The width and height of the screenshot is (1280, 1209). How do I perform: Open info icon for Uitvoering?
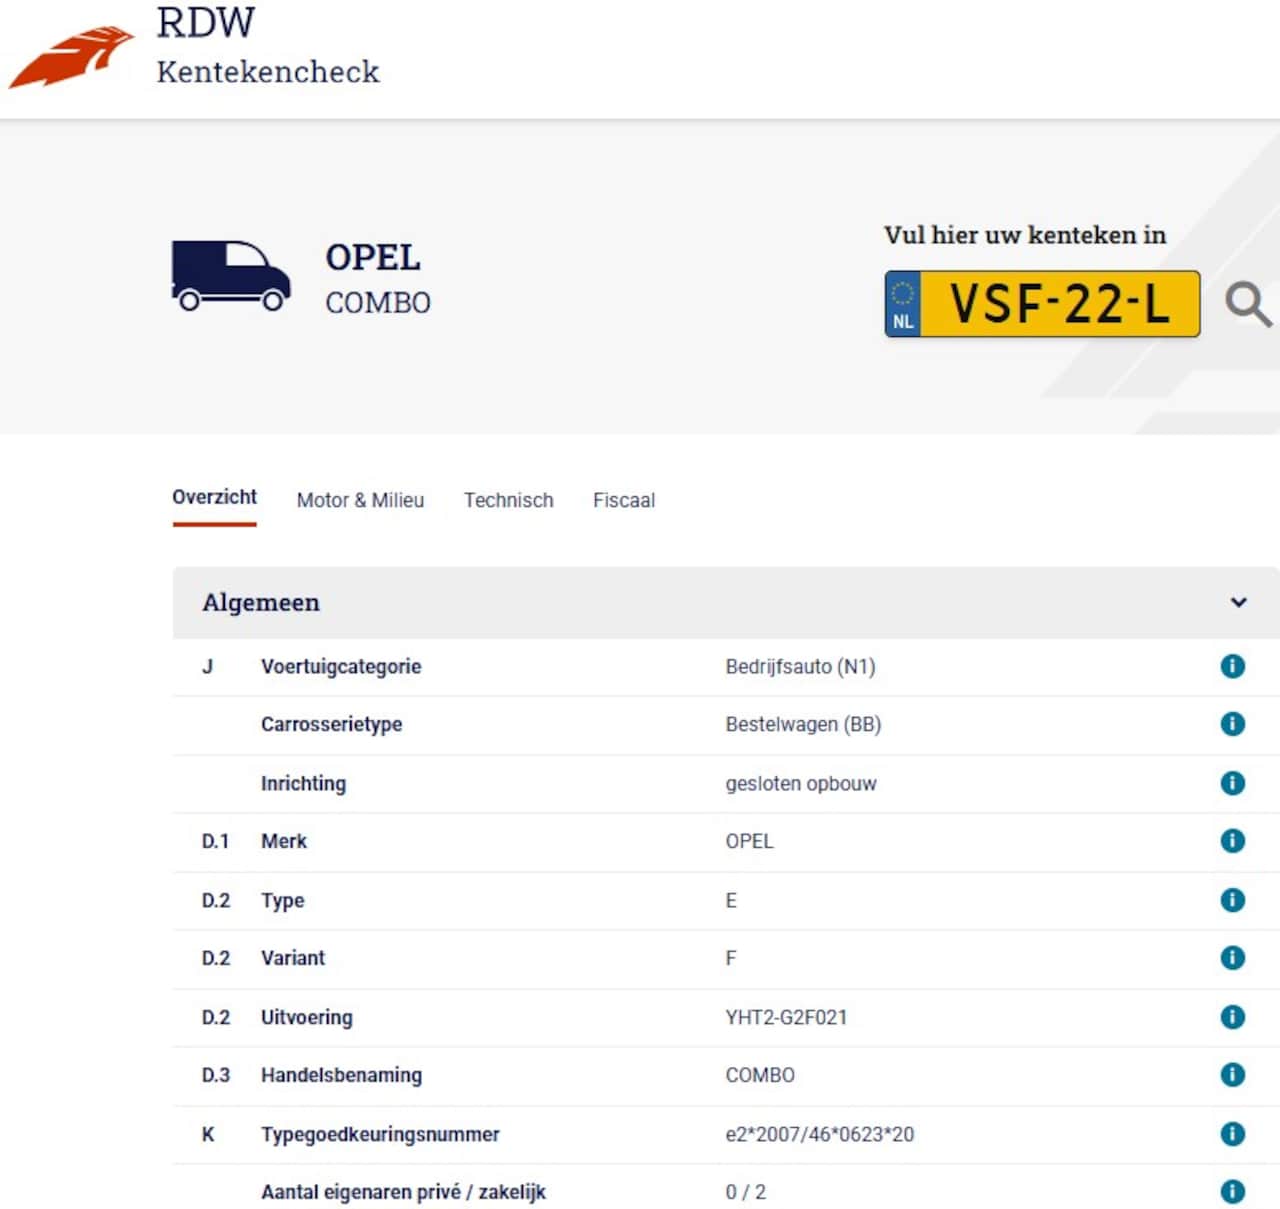click(1232, 1017)
